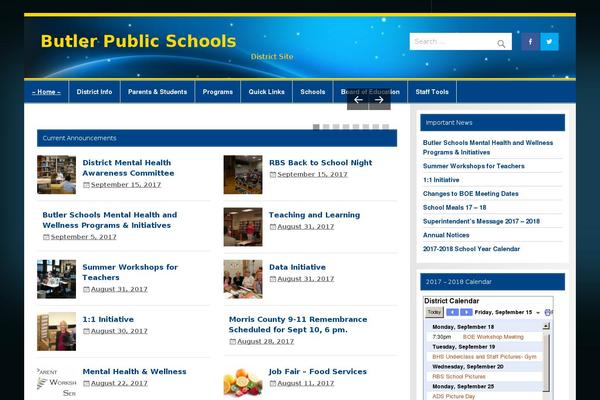Open Mental Health & Wellness article

click(x=134, y=372)
